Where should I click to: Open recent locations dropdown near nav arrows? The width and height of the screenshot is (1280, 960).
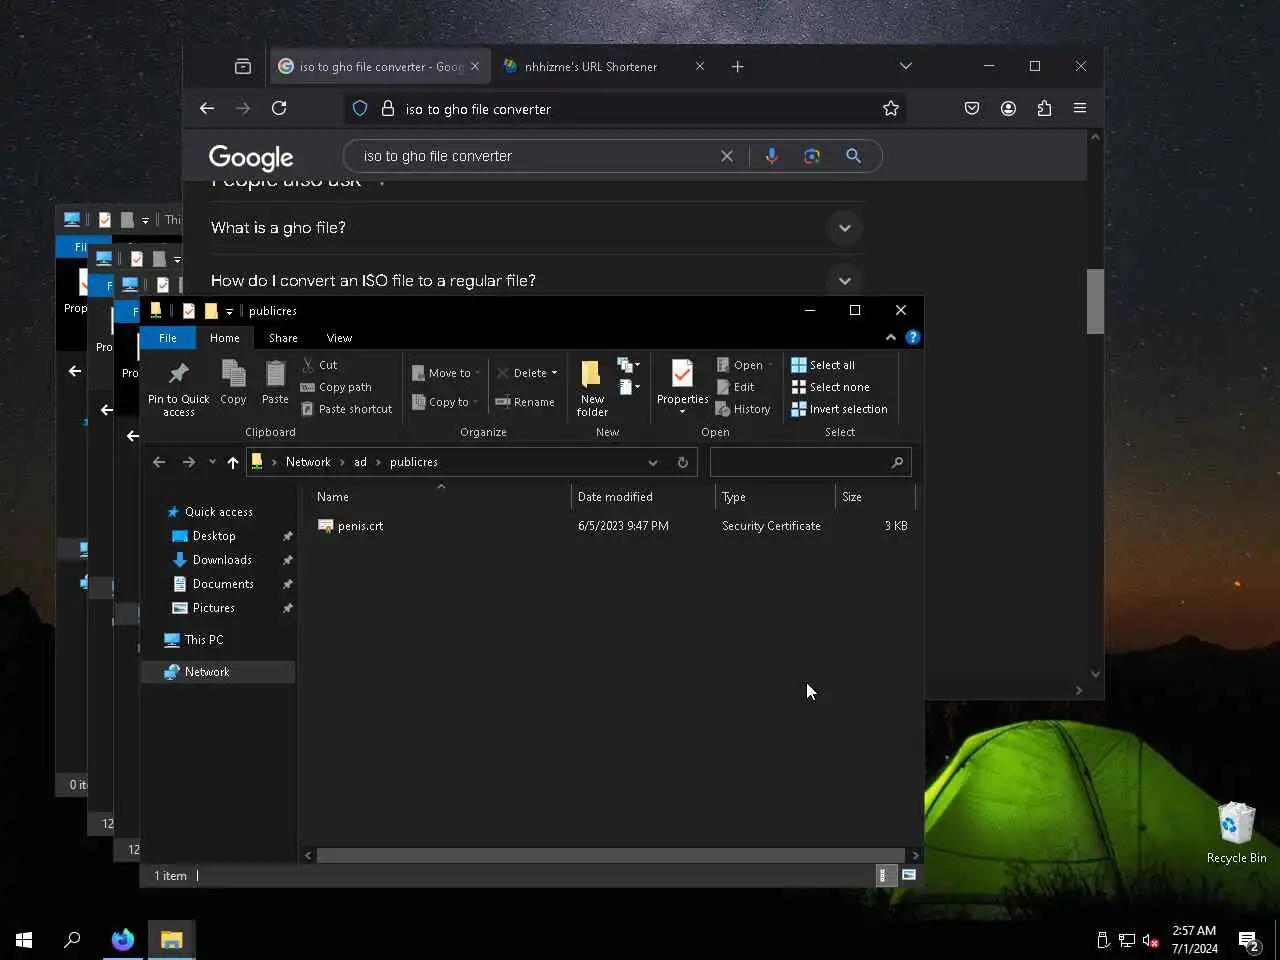pyautogui.click(x=212, y=462)
